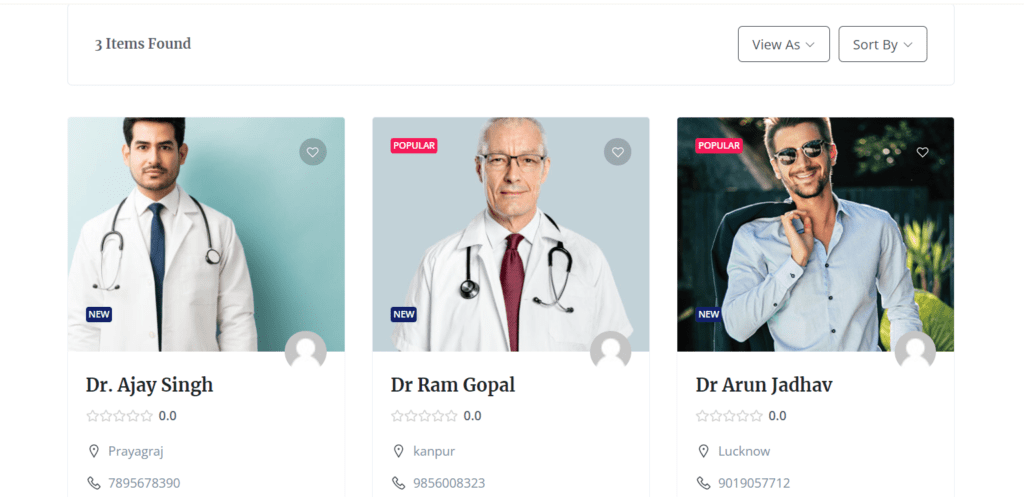Click author avatar on Dr Arun Jadhav card

915,351
